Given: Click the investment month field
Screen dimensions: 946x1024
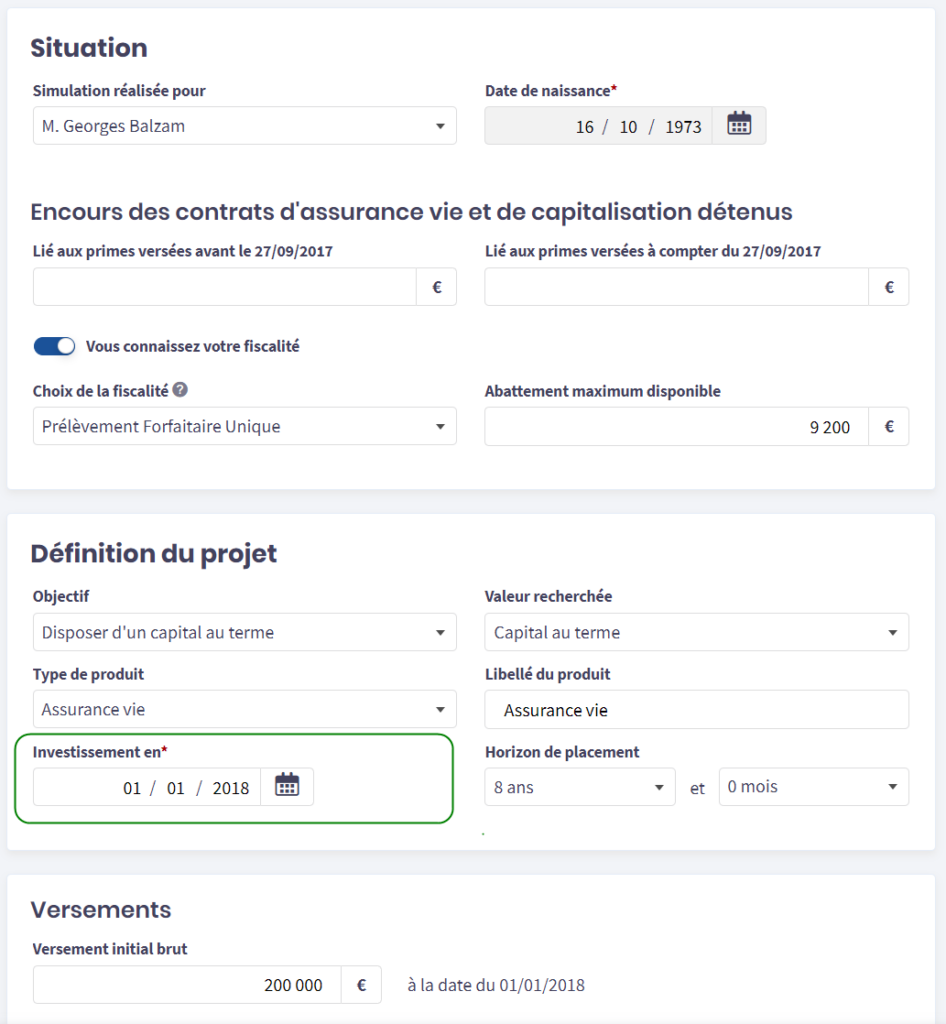Looking at the screenshot, I should (176, 788).
